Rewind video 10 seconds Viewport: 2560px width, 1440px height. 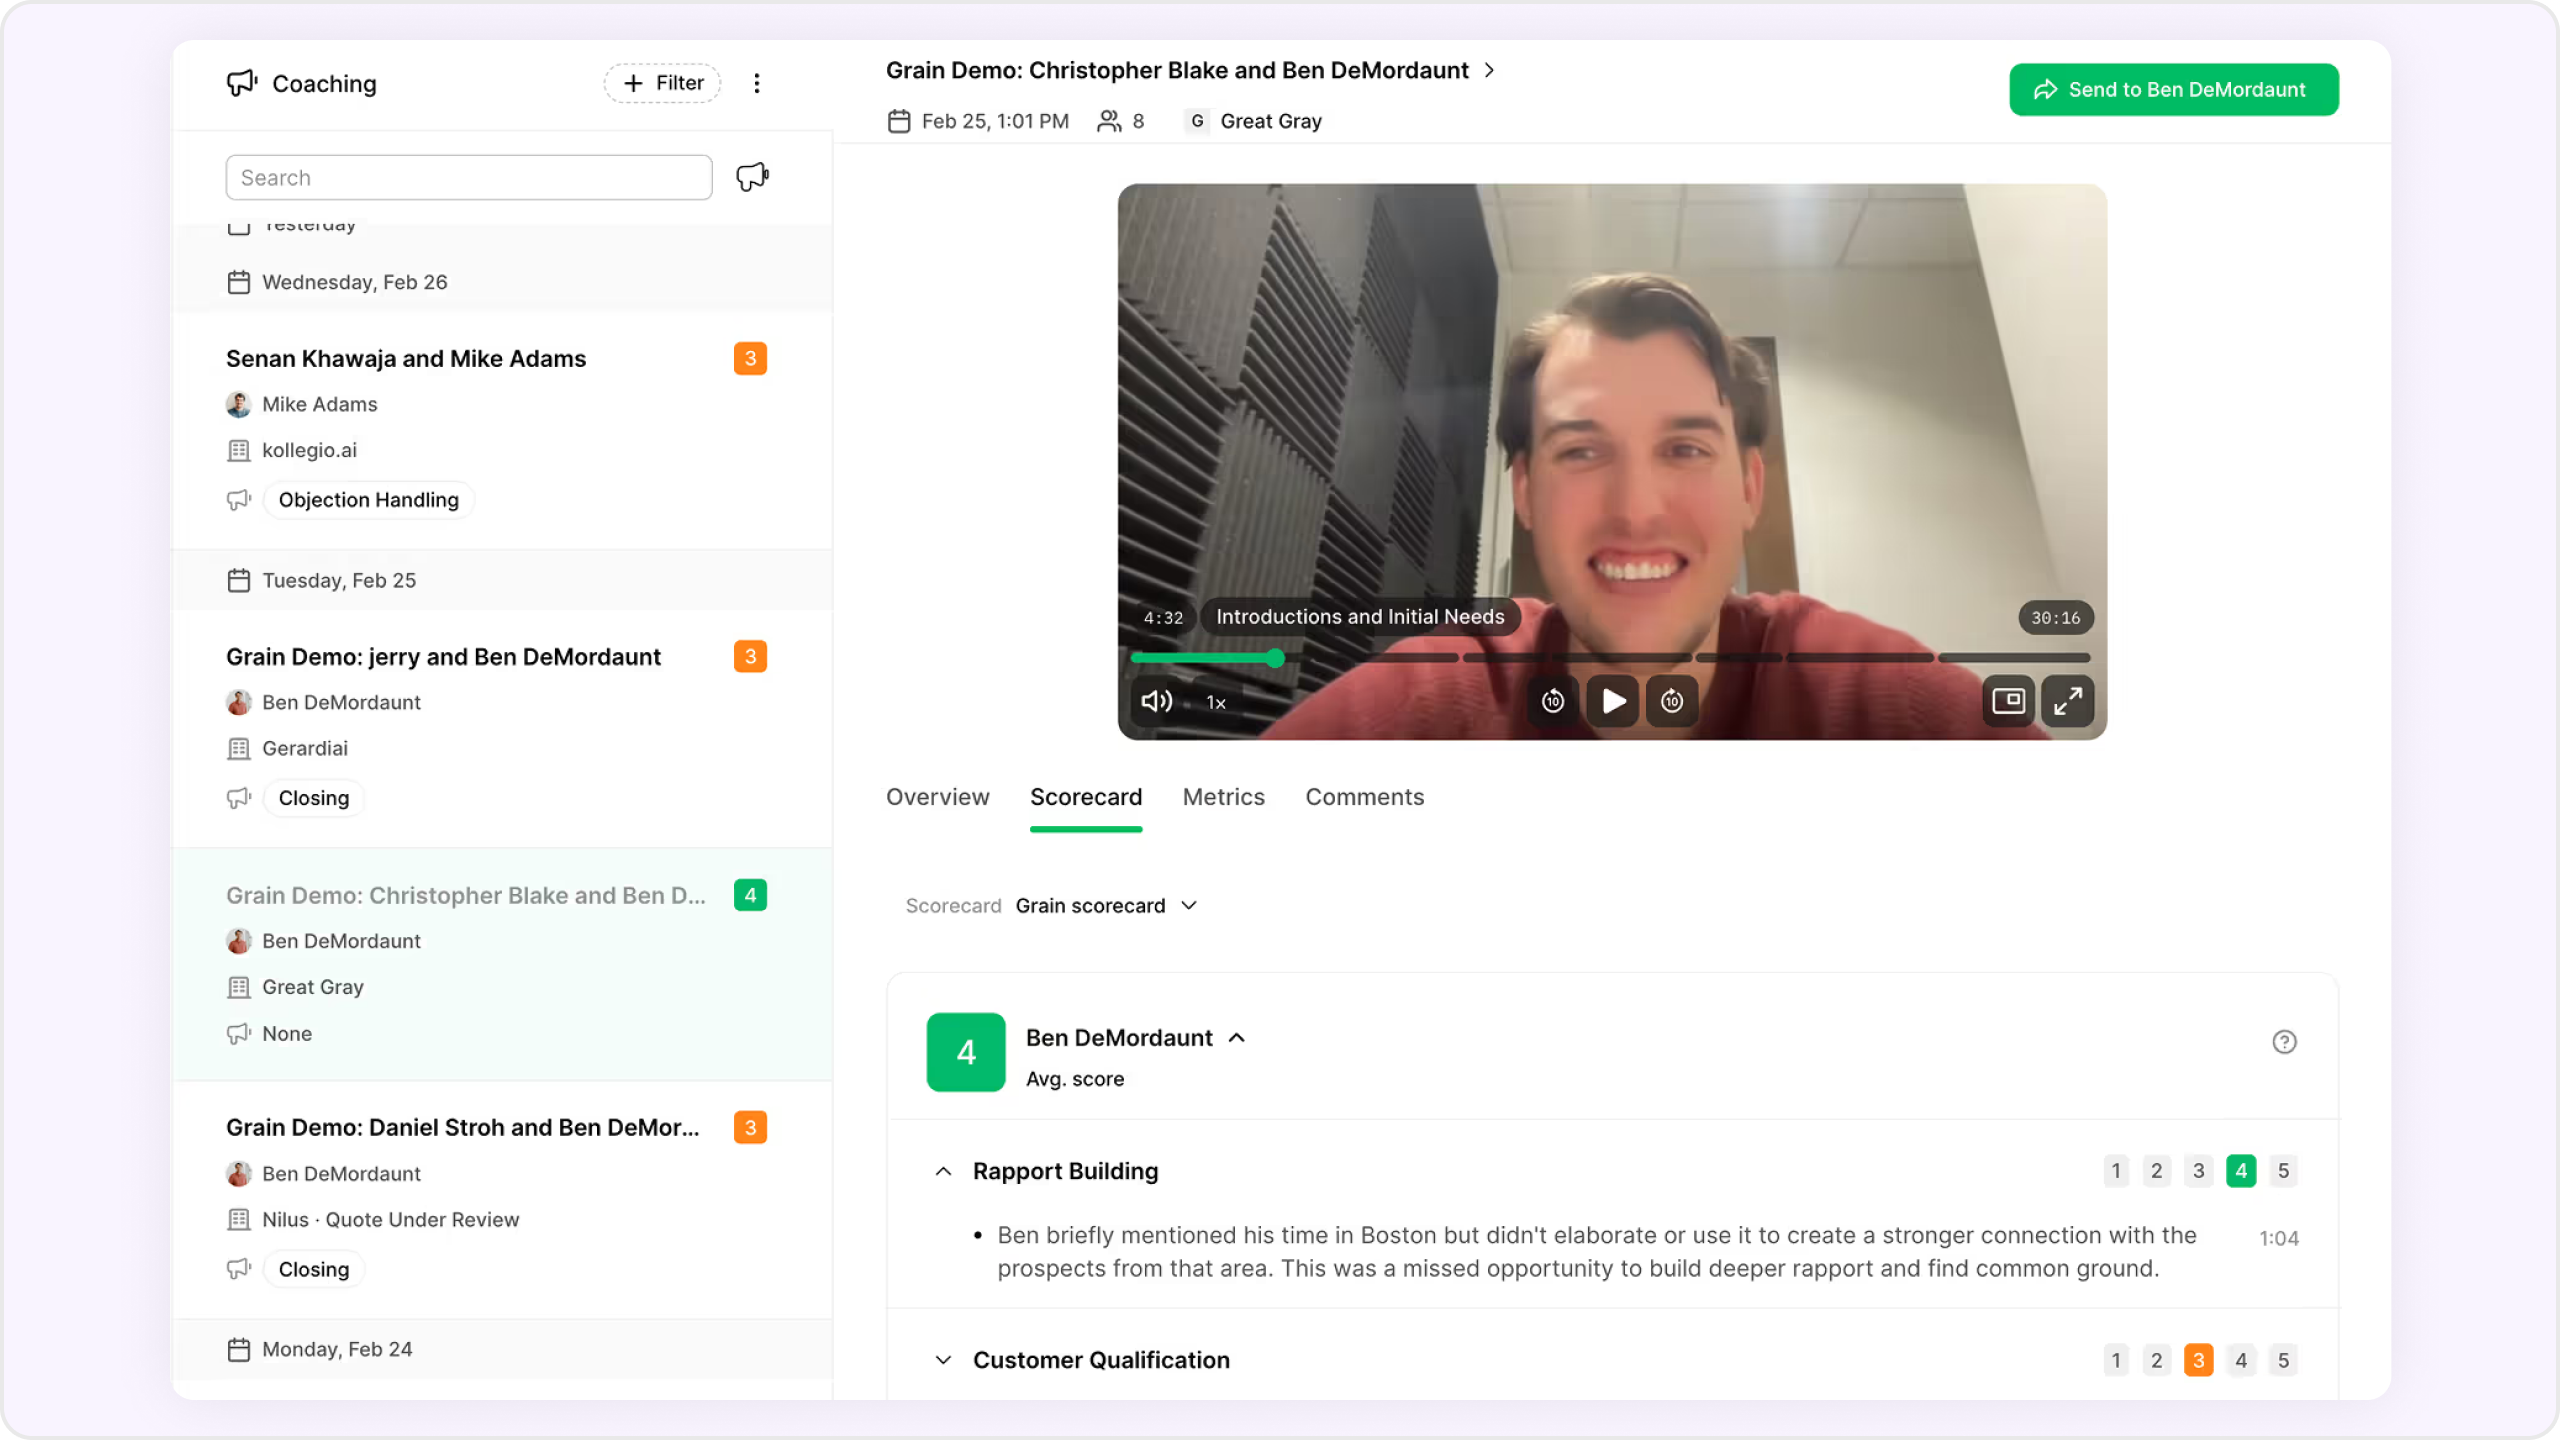pyautogui.click(x=1552, y=701)
